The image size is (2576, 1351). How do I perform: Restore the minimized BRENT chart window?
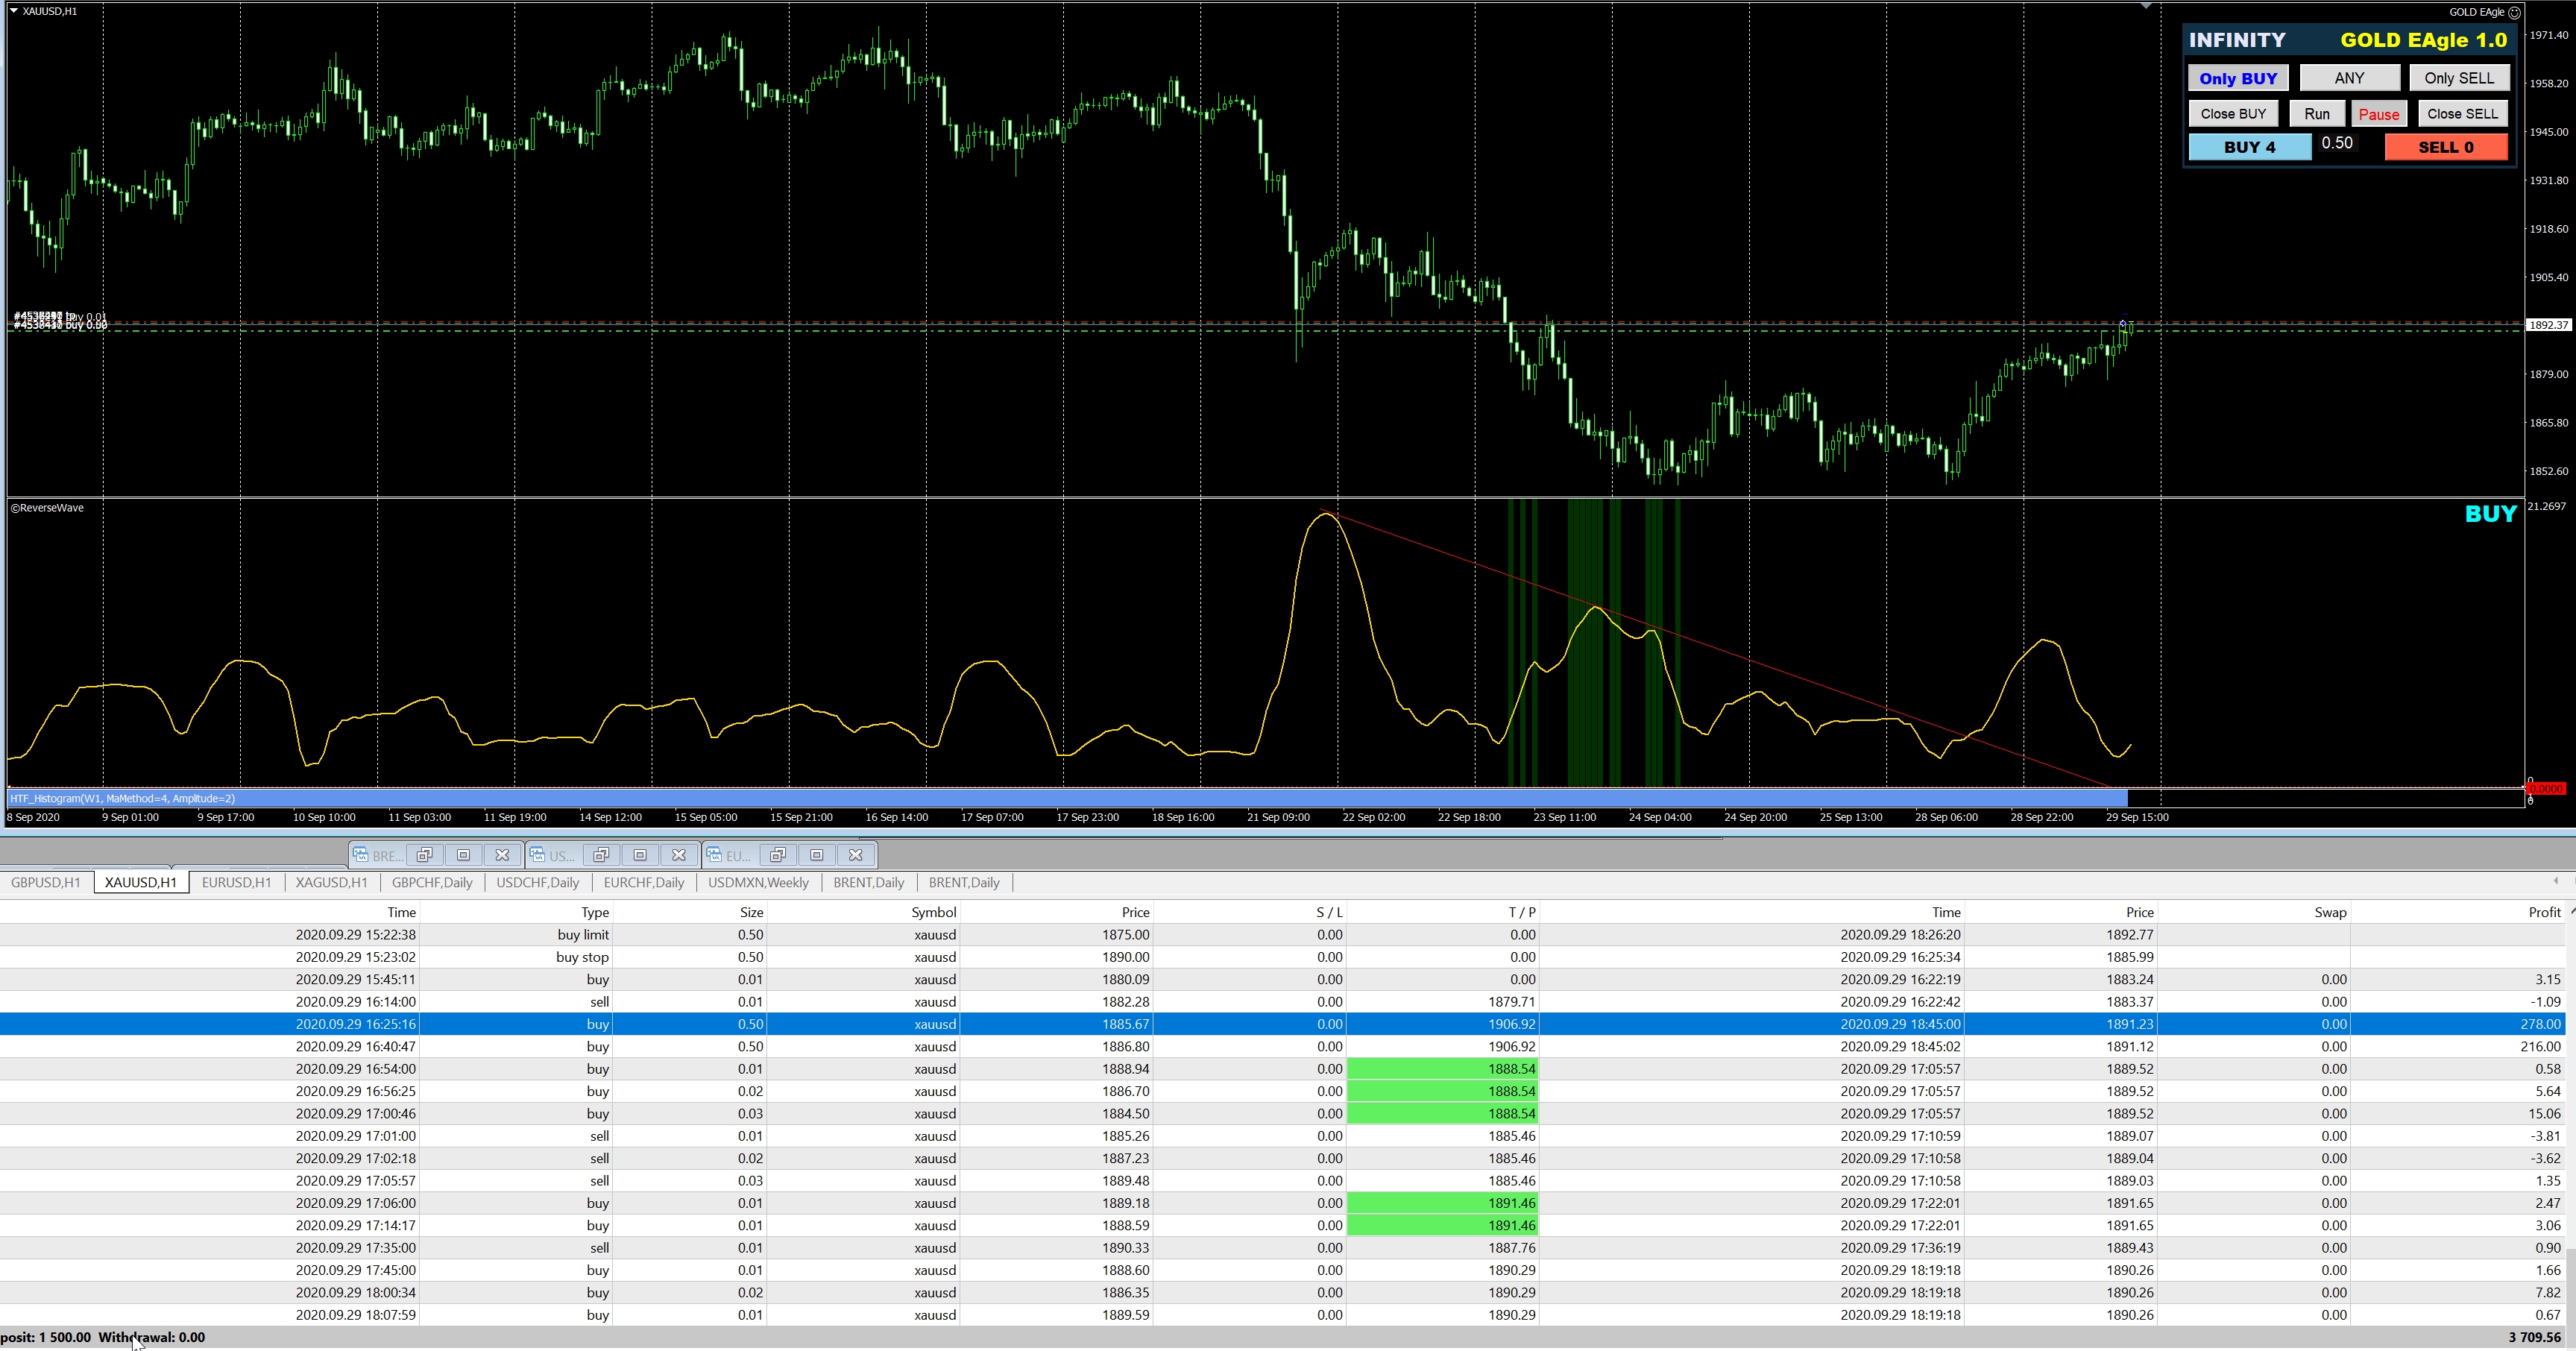click(424, 855)
